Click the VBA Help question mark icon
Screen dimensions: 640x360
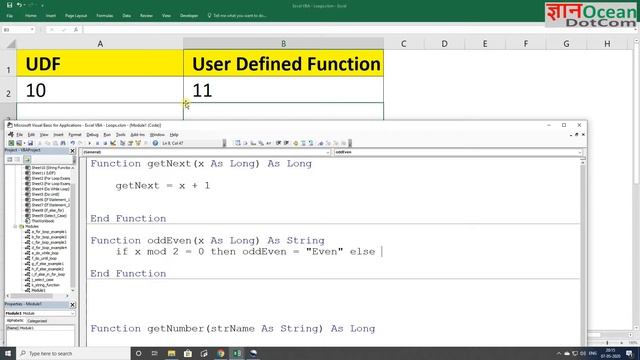point(155,143)
